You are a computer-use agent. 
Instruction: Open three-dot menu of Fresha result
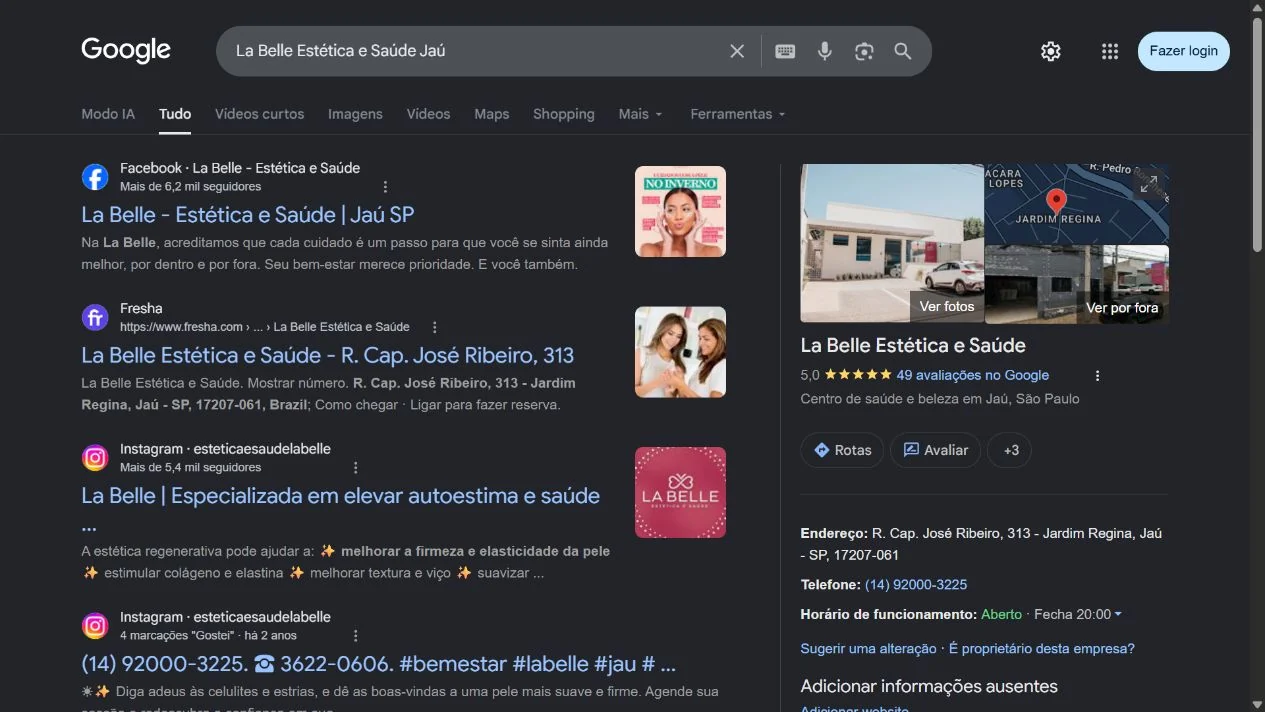[x=434, y=327]
